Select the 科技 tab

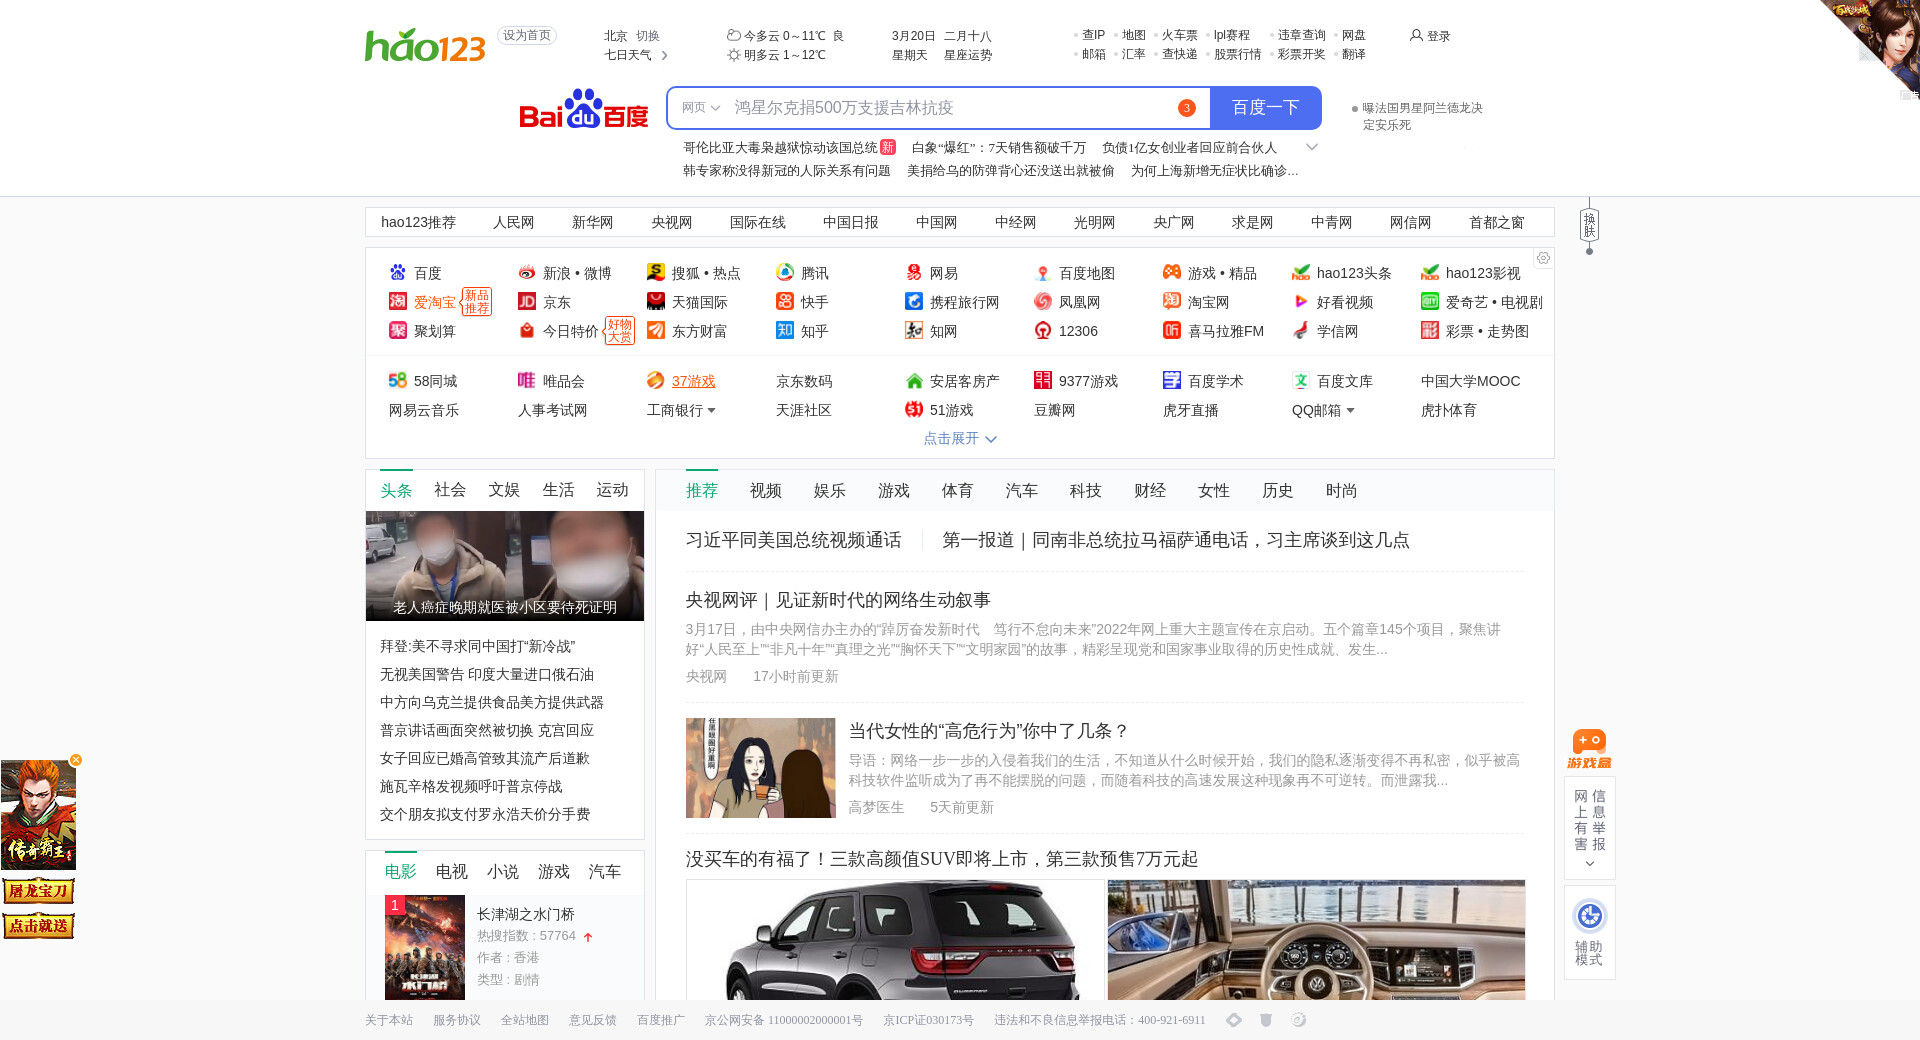coord(1085,490)
